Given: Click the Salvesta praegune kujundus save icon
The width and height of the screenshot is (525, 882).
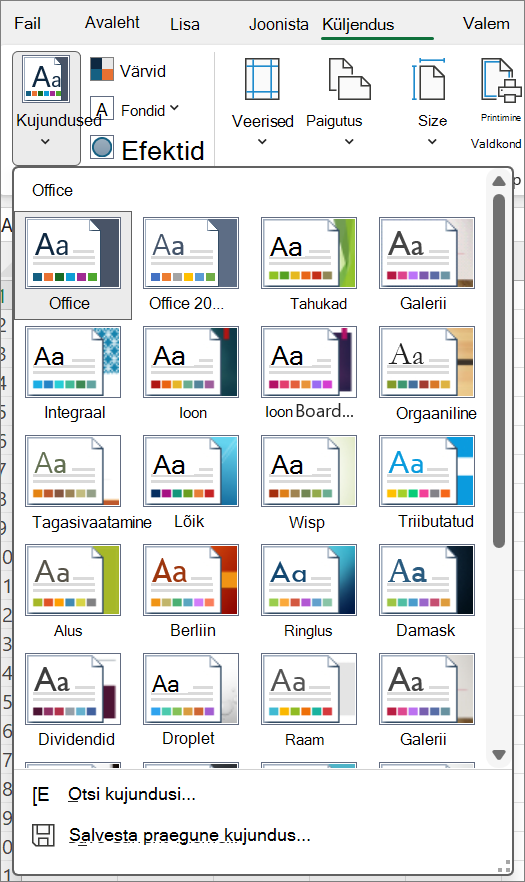Looking at the screenshot, I should pyautogui.click(x=43, y=835).
